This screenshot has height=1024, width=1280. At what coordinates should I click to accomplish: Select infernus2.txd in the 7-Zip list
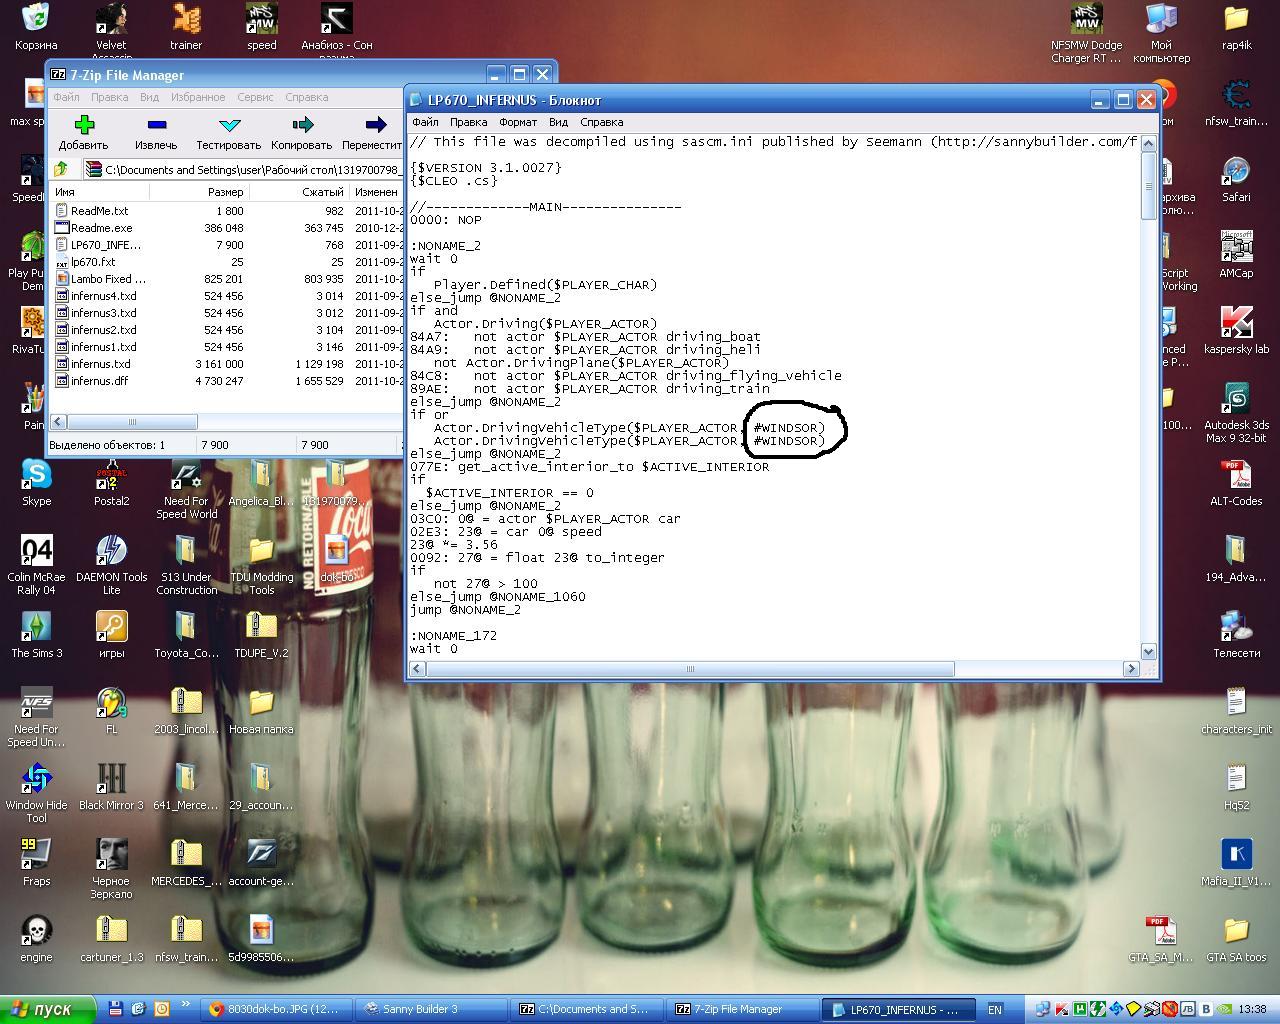coord(103,330)
